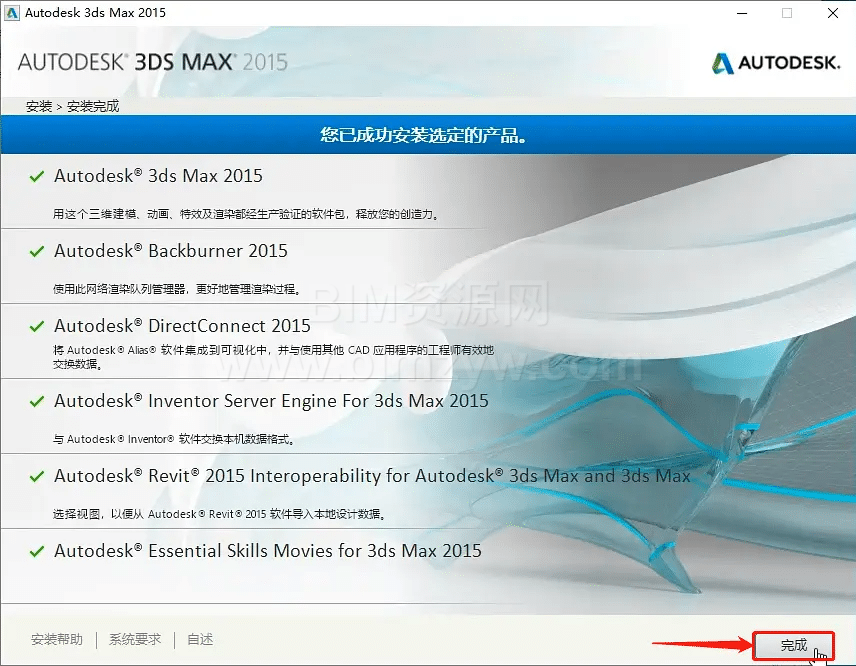The image size is (856, 666).
Task: Click the window title Autodesk 3ds Max 2015
Action: pos(96,13)
